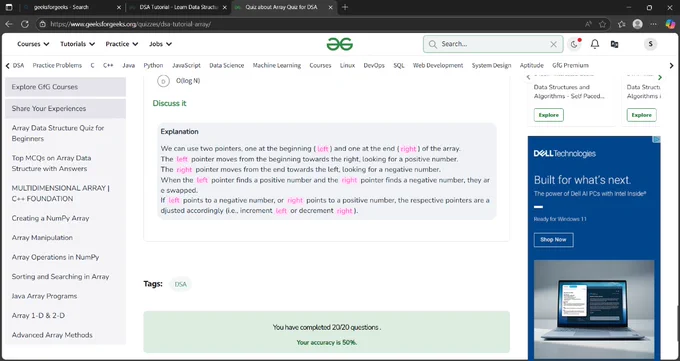Open language translate icon
This screenshot has height=361, width=680.
point(614,44)
